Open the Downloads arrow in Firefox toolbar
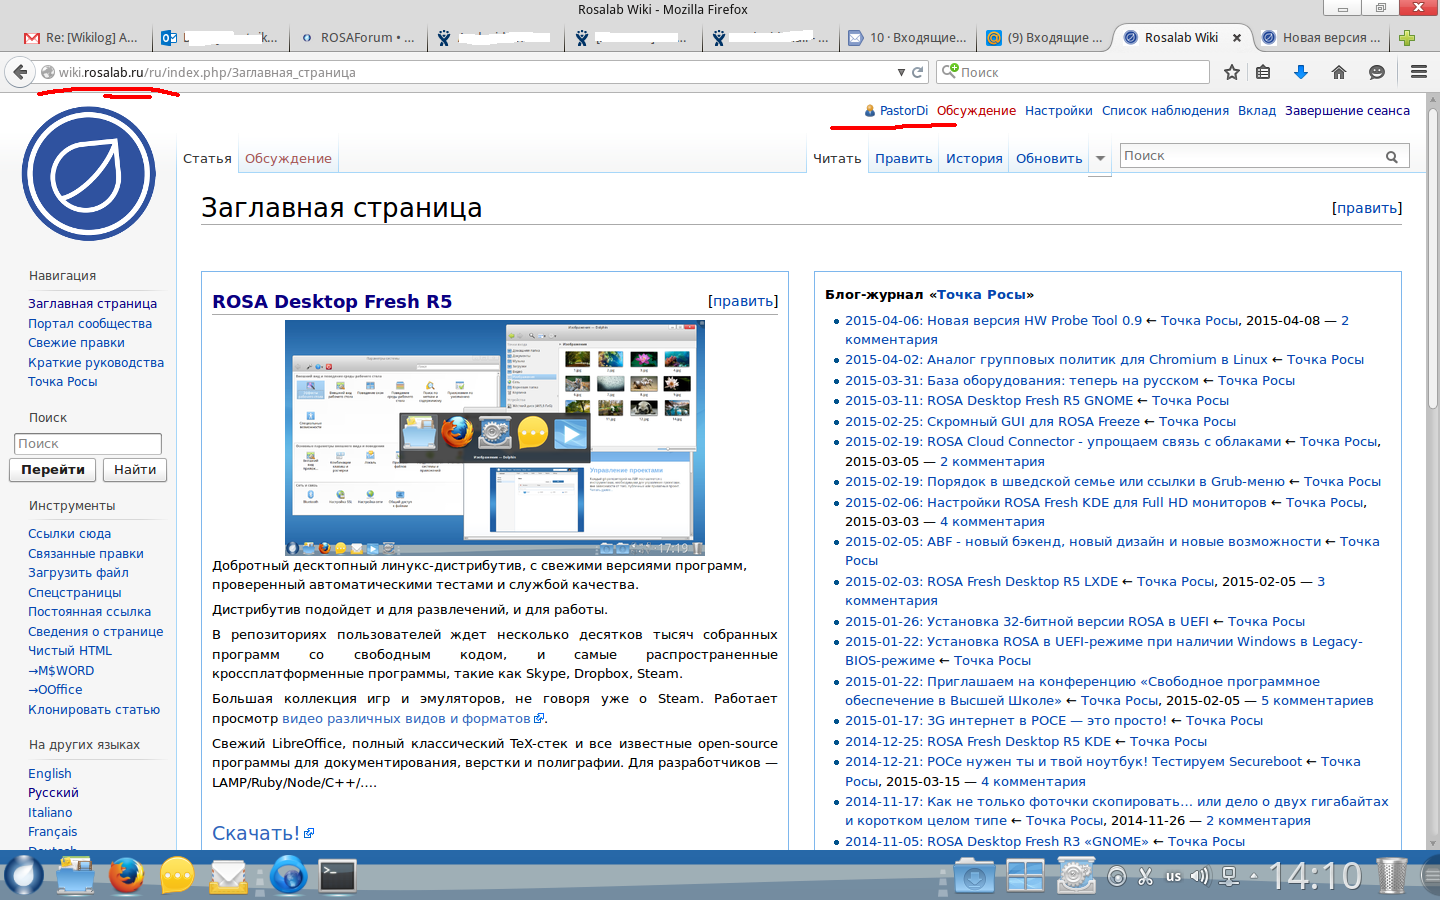The height and width of the screenshot is (900, 1440). pos(1300,72)
